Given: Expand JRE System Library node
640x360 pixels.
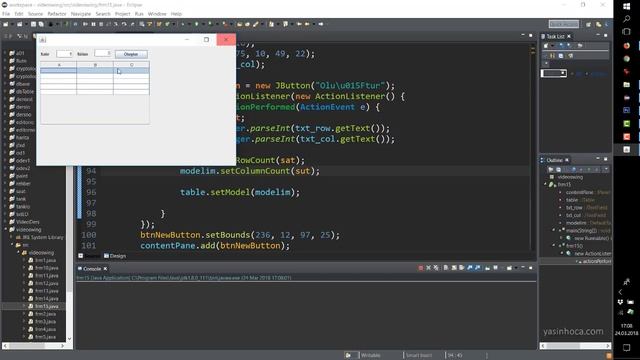Looking at the screenshot, I should pos(12,237).
